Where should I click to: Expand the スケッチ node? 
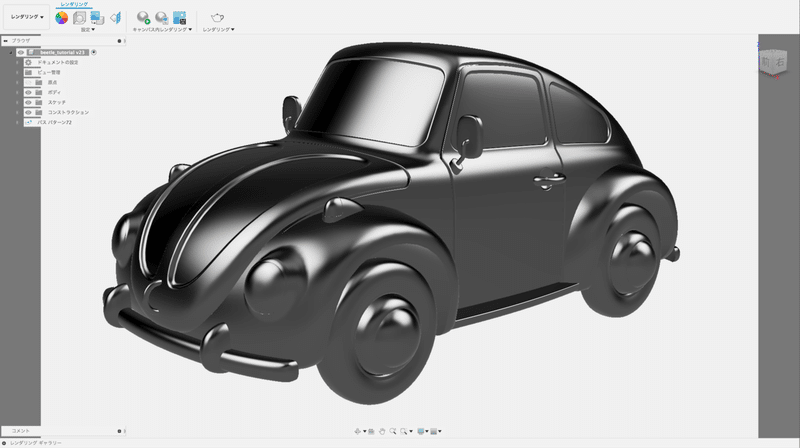click(17, 103)
